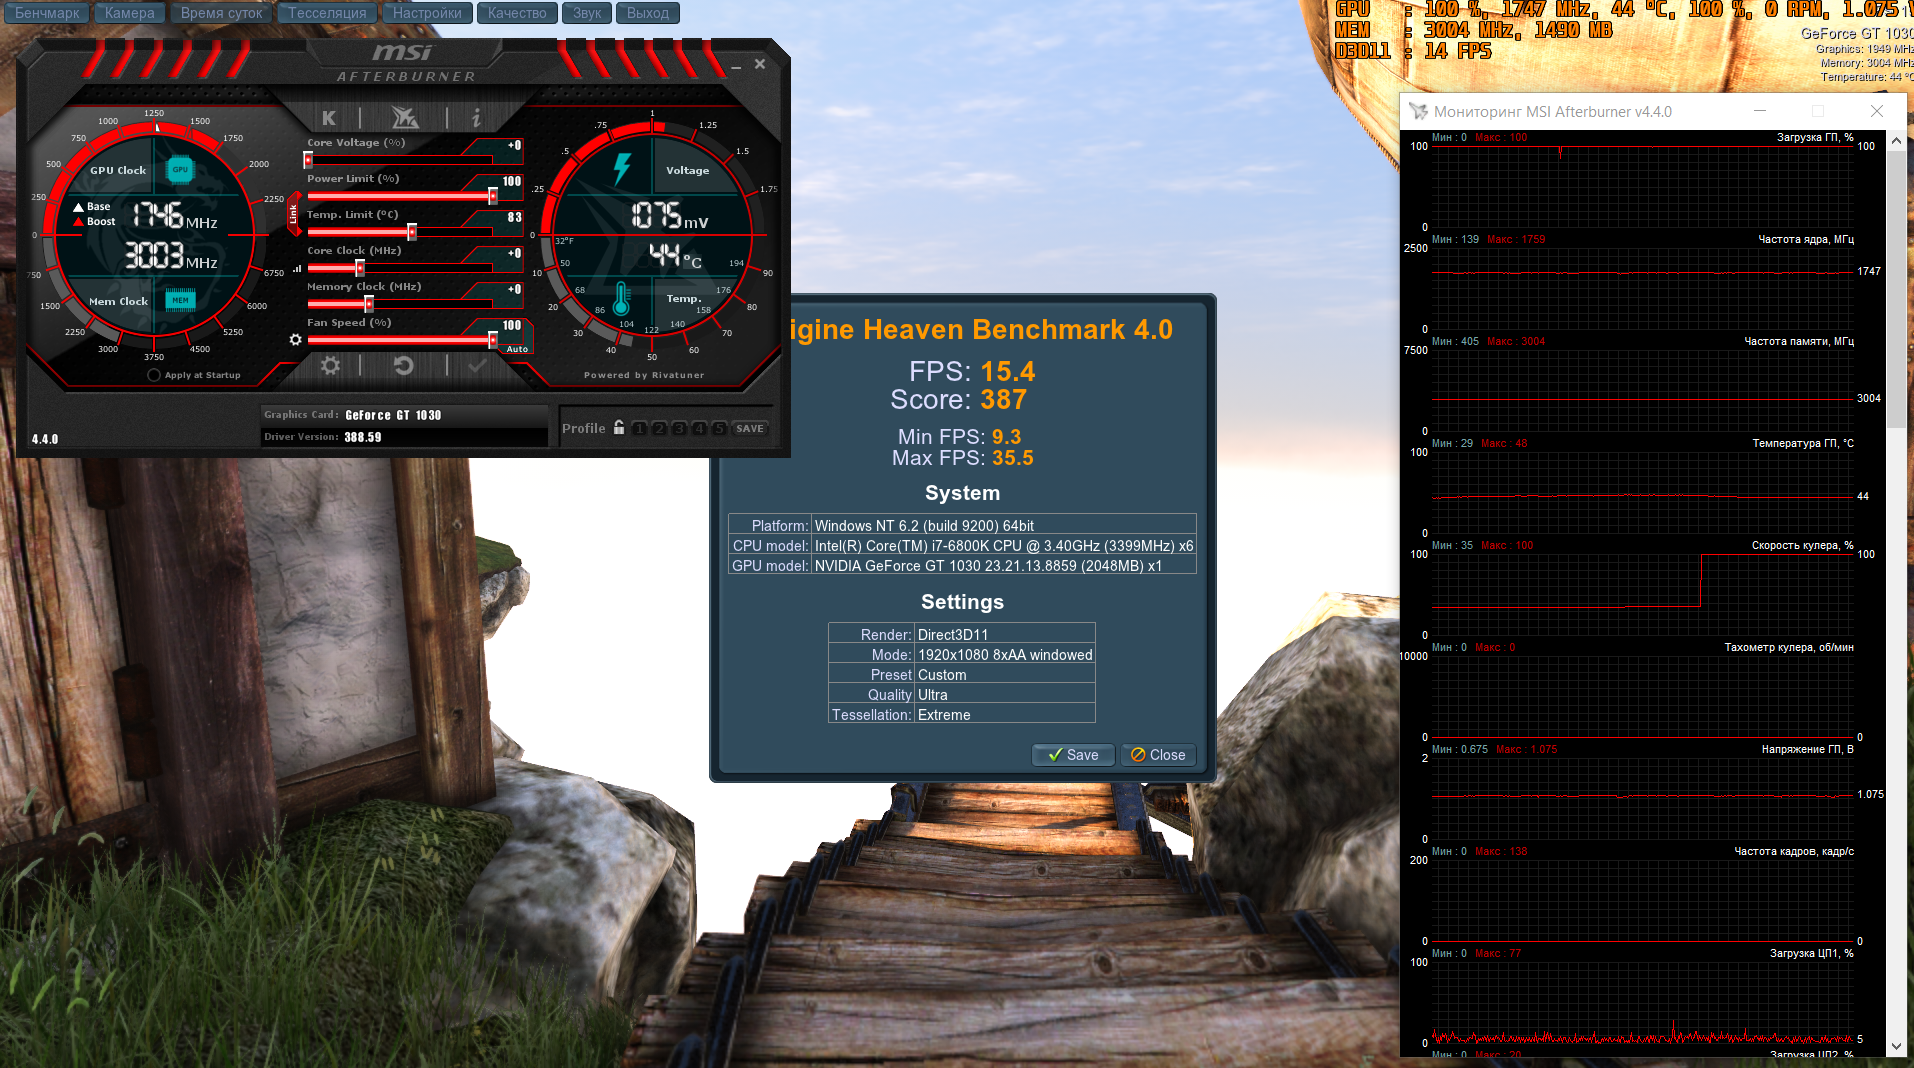1914x1068 pixels.
Task: Minimize the MSI Afterburner skin window
Action: point(736,66)
